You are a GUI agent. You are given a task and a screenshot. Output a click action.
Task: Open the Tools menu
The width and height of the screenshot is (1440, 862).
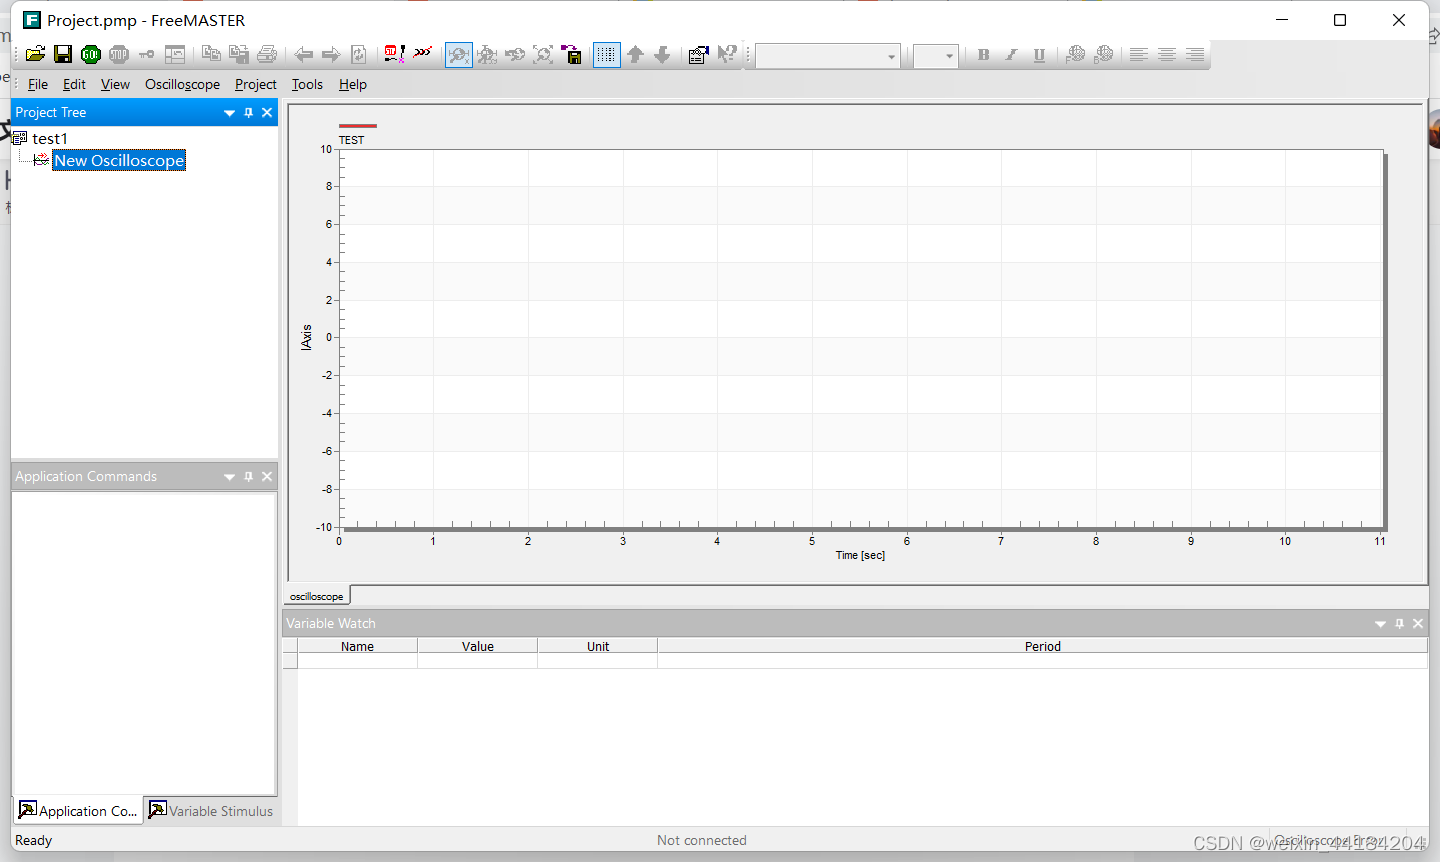[x=307, y=85]
